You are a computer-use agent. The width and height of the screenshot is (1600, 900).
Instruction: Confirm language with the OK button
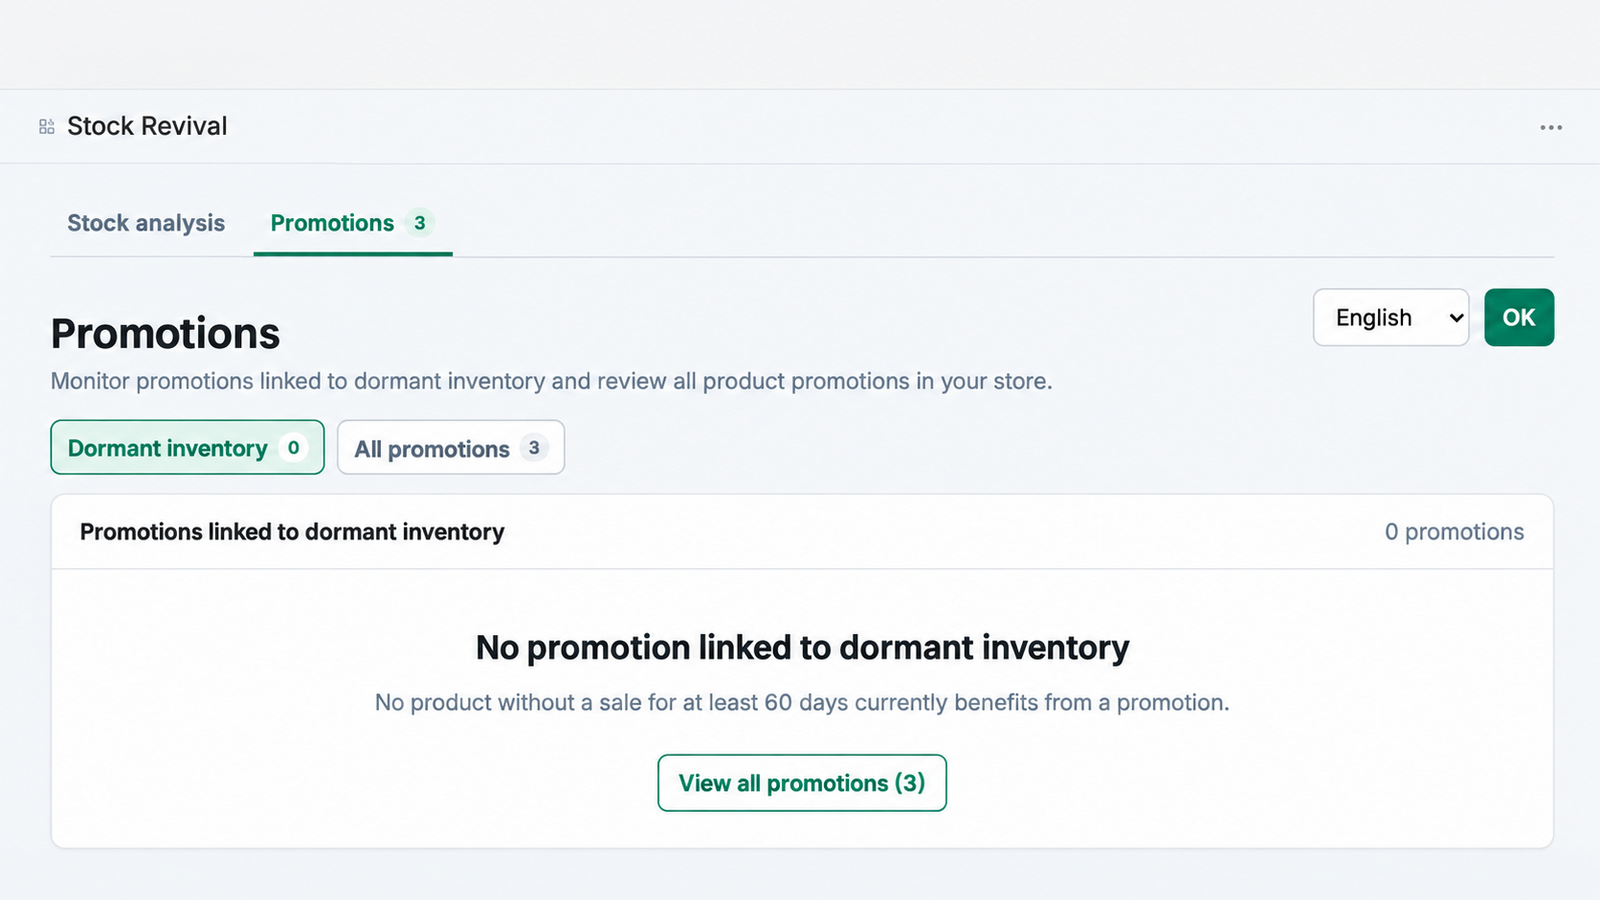click(1519, 318)
